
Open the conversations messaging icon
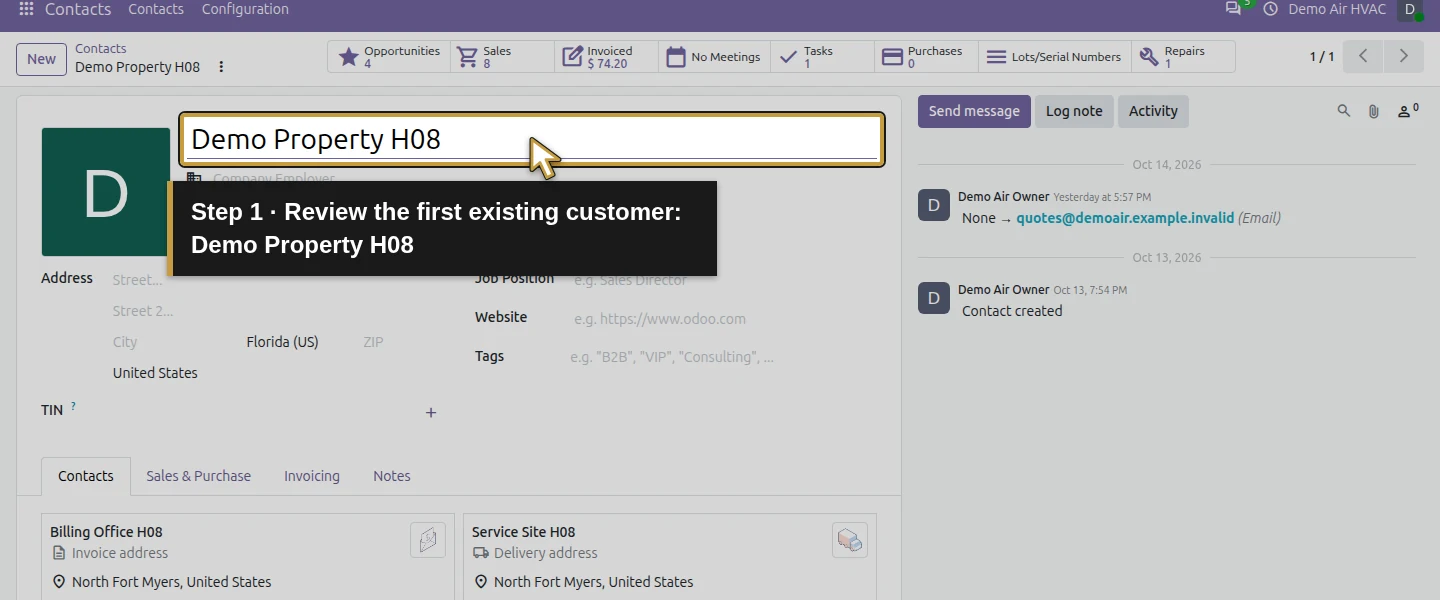1233,9
